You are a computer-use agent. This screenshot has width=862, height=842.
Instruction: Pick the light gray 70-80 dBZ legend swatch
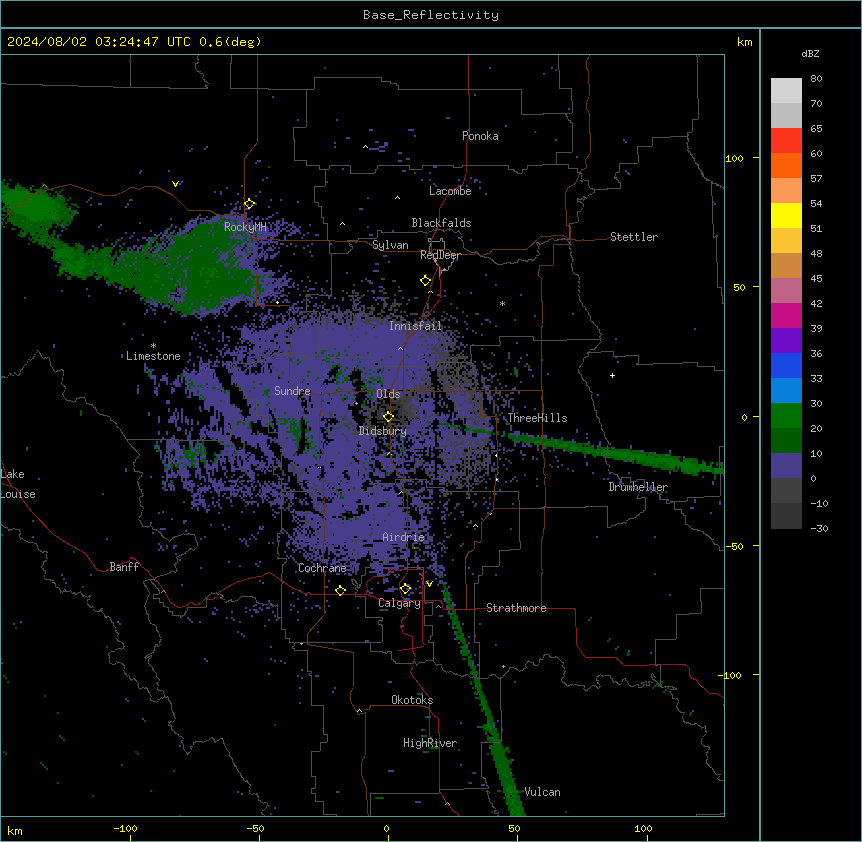tap(786, 91)
